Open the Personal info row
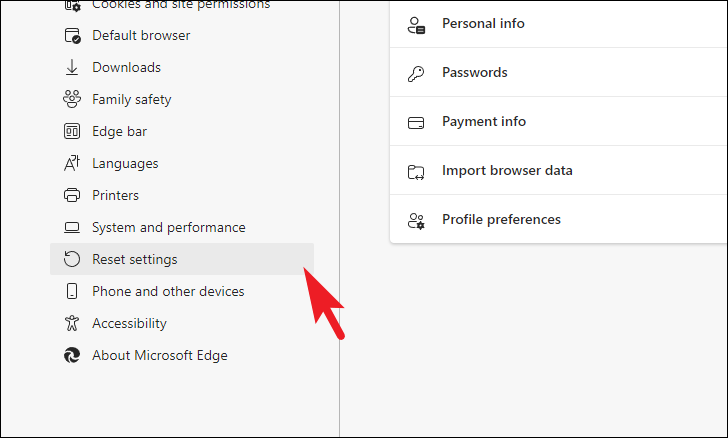This screenshot has width=728, height=438. [483, 23]
